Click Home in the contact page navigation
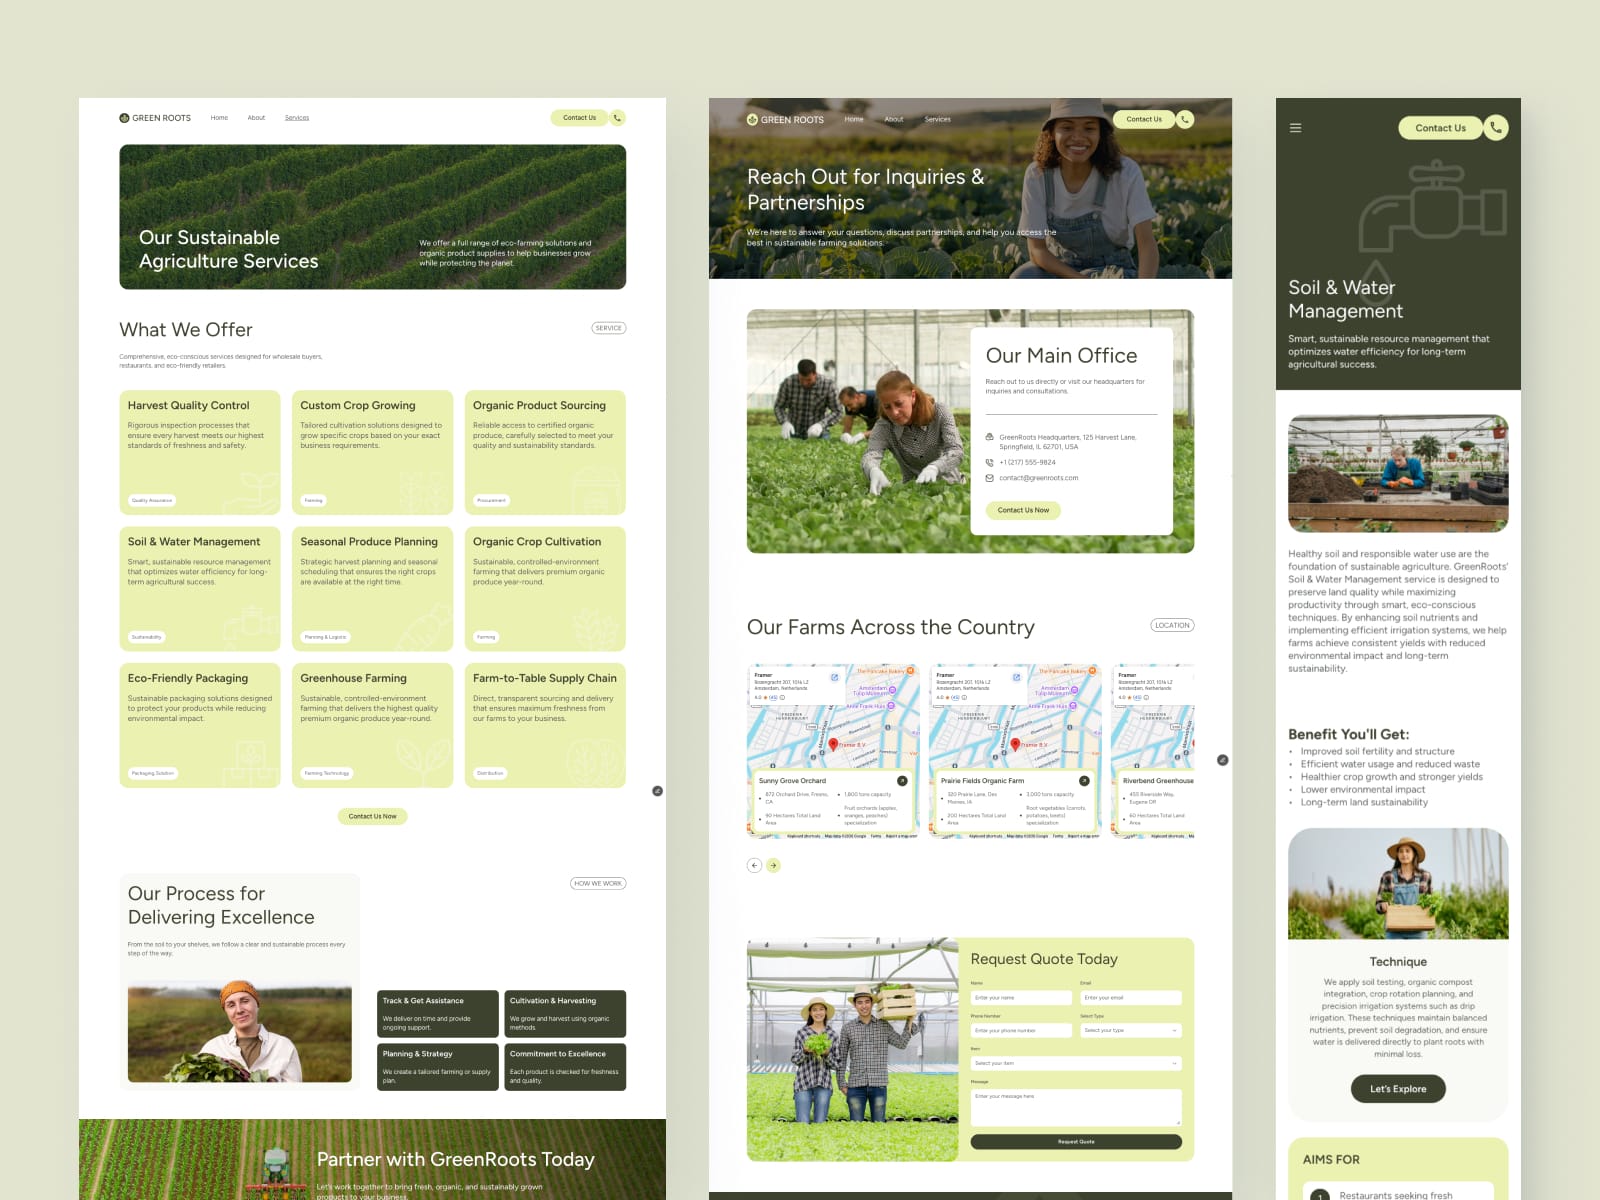Viewport: 1600px width, 1200px height. pos(854,120)
